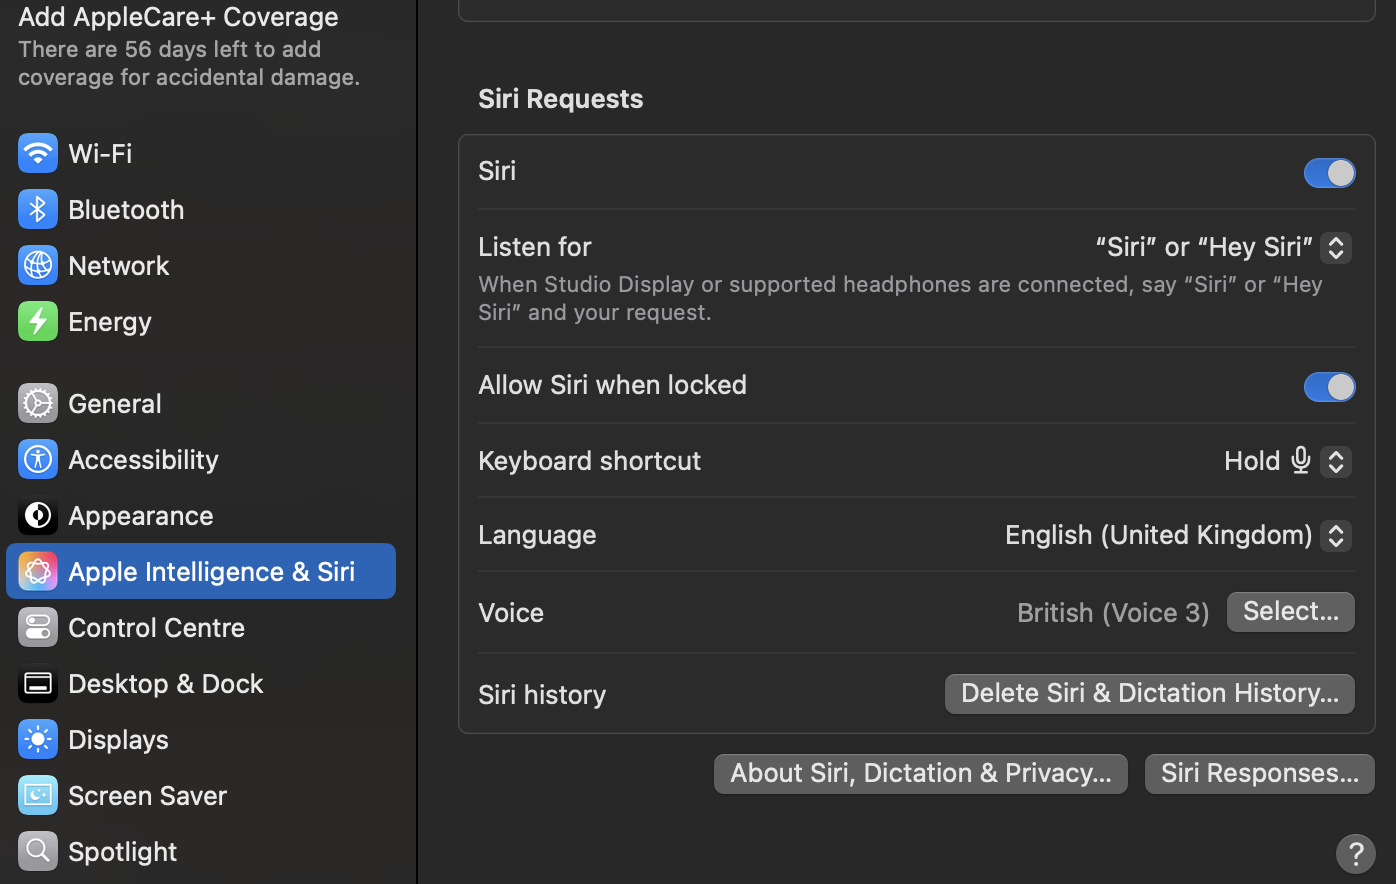
Task: Click the help question mark button
Action: pyautogui.click(x=1355, y=853)
